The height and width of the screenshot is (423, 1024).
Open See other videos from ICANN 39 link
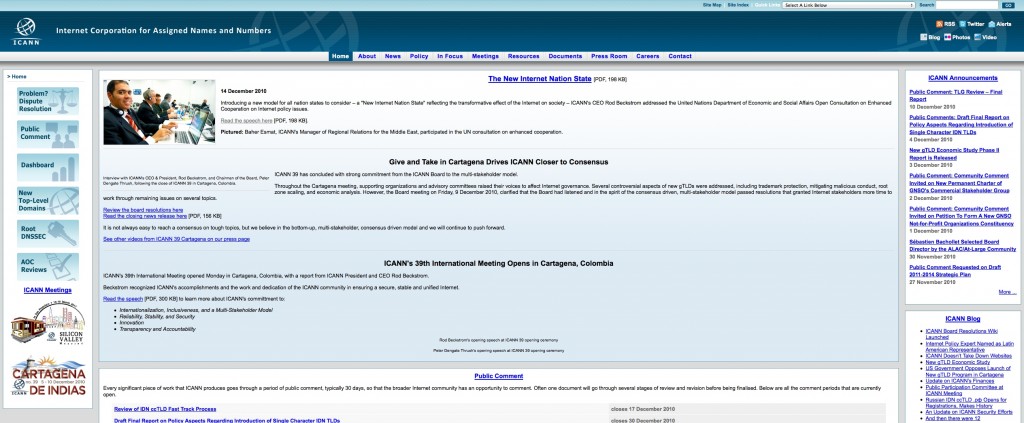176,240
